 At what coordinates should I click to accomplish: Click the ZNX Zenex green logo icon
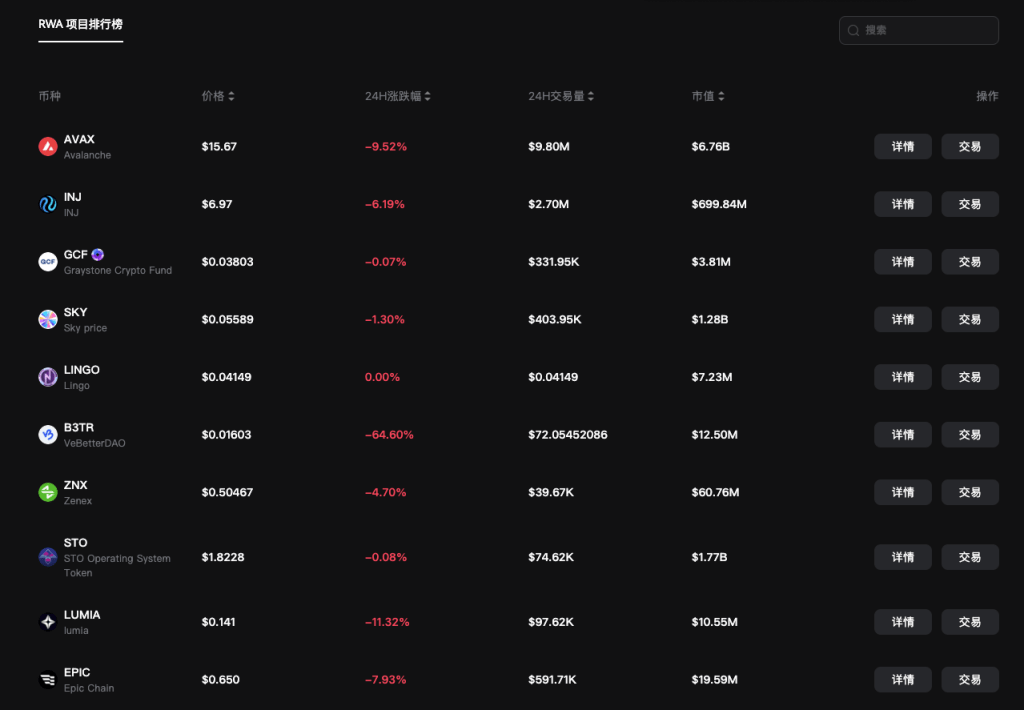[x=48, y=492]
